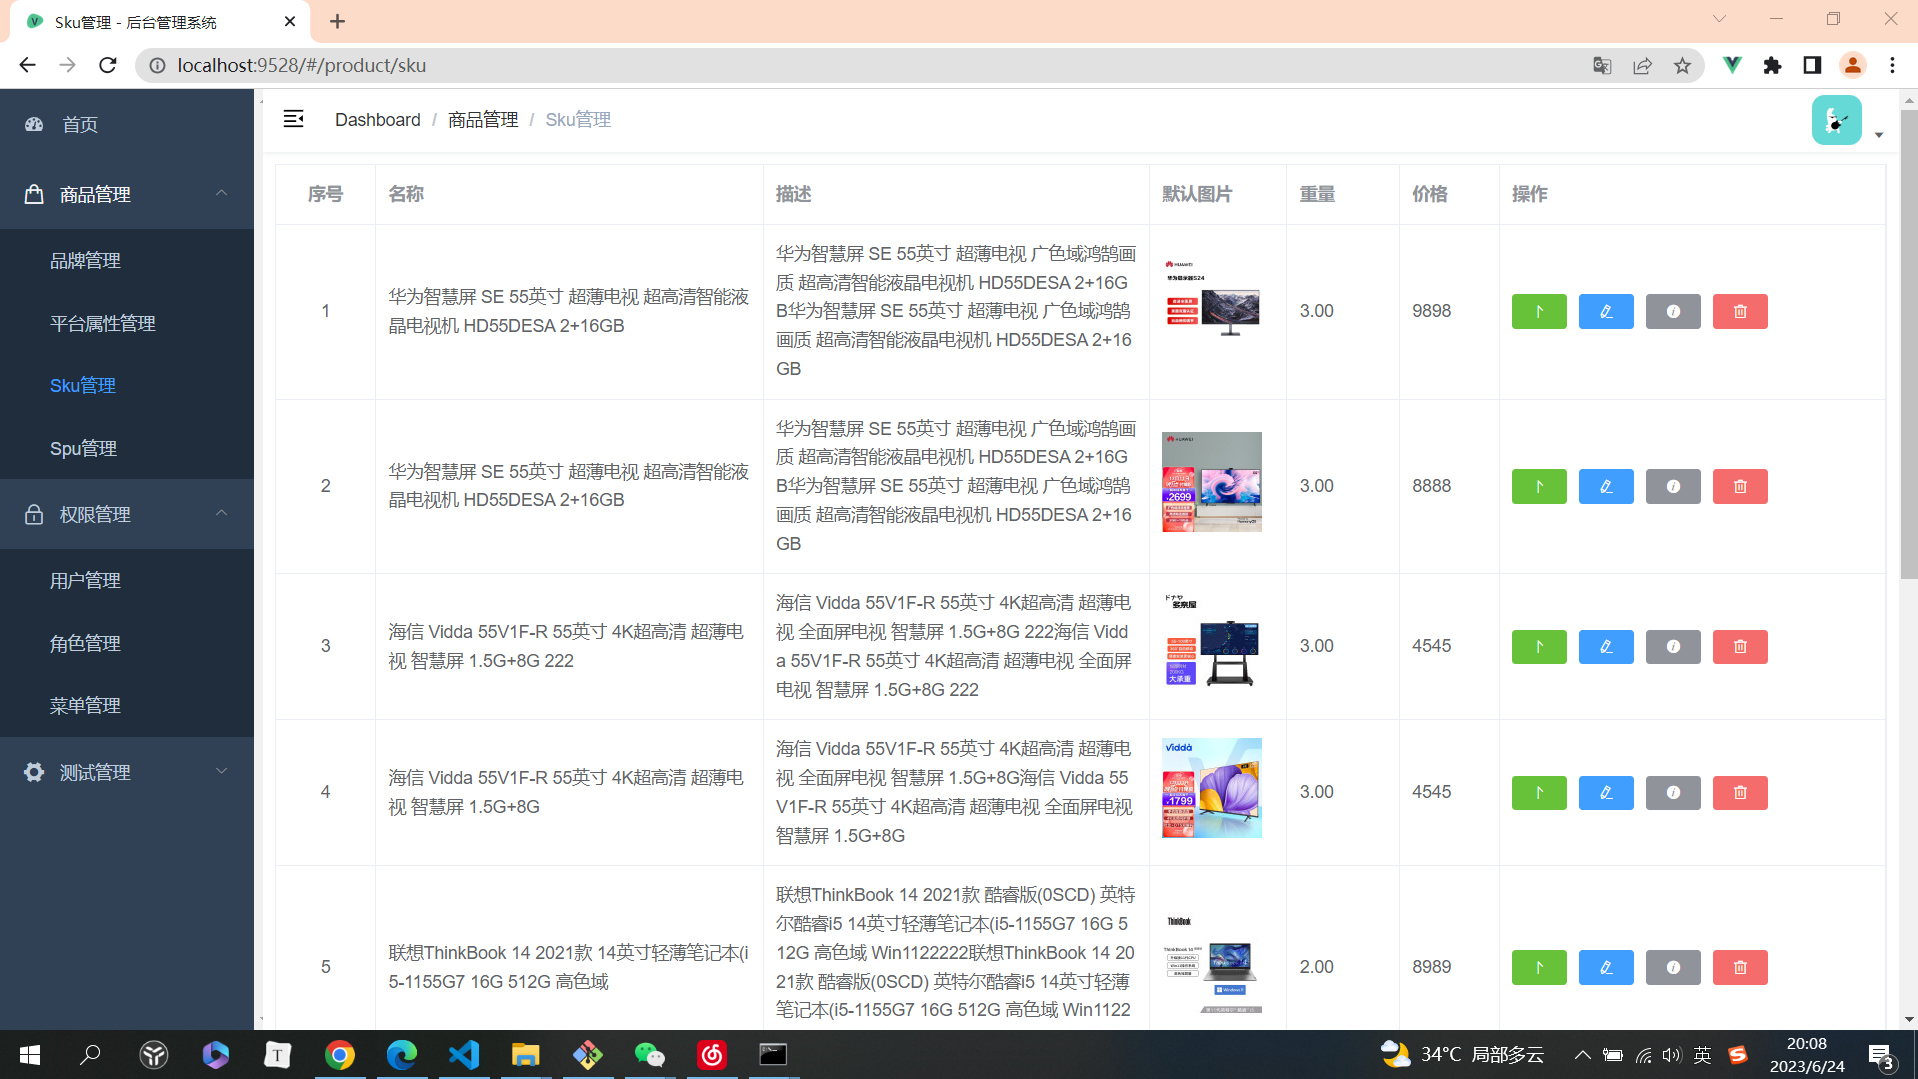This screenshot has width=1918, height=1079.
Task: View info of SKU priced 8888
Action: pos(1673,486)
